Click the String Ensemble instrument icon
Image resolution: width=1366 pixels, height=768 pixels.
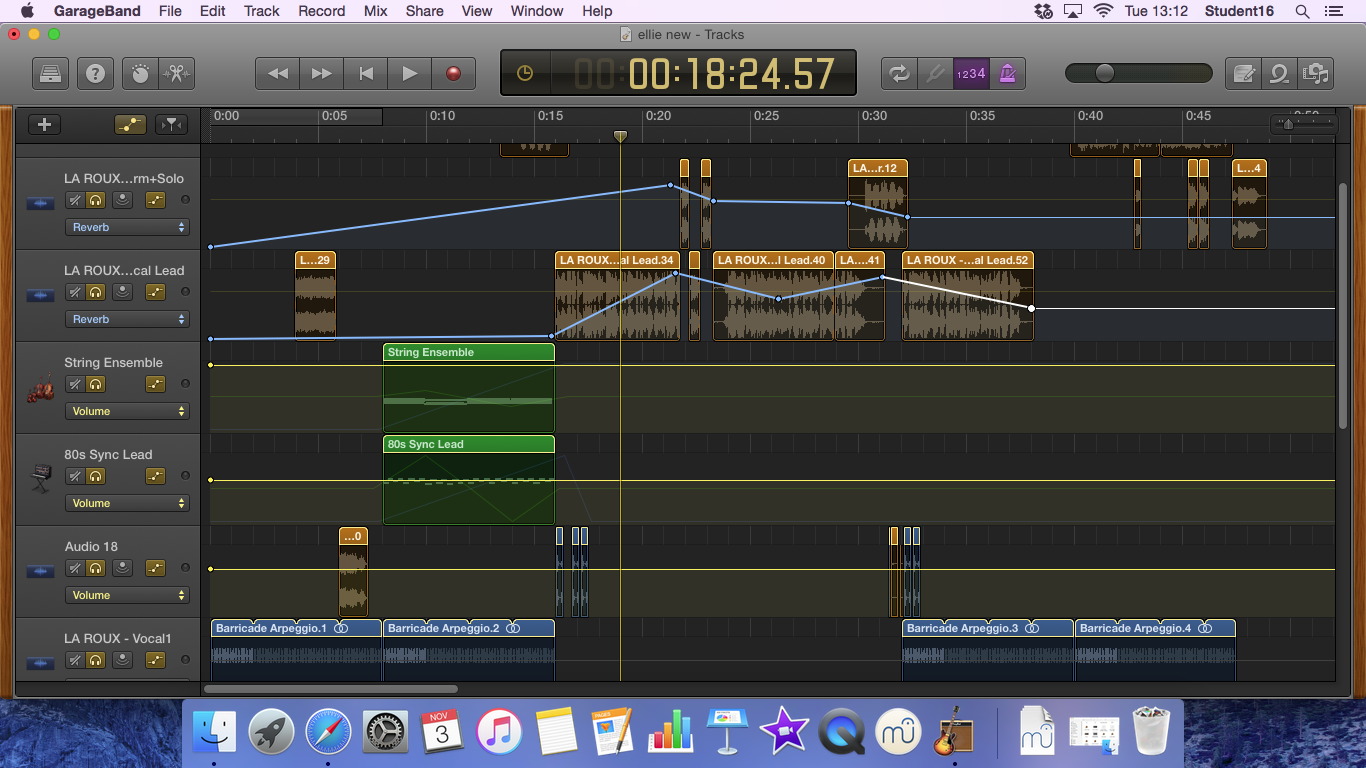tap(40, 390)
